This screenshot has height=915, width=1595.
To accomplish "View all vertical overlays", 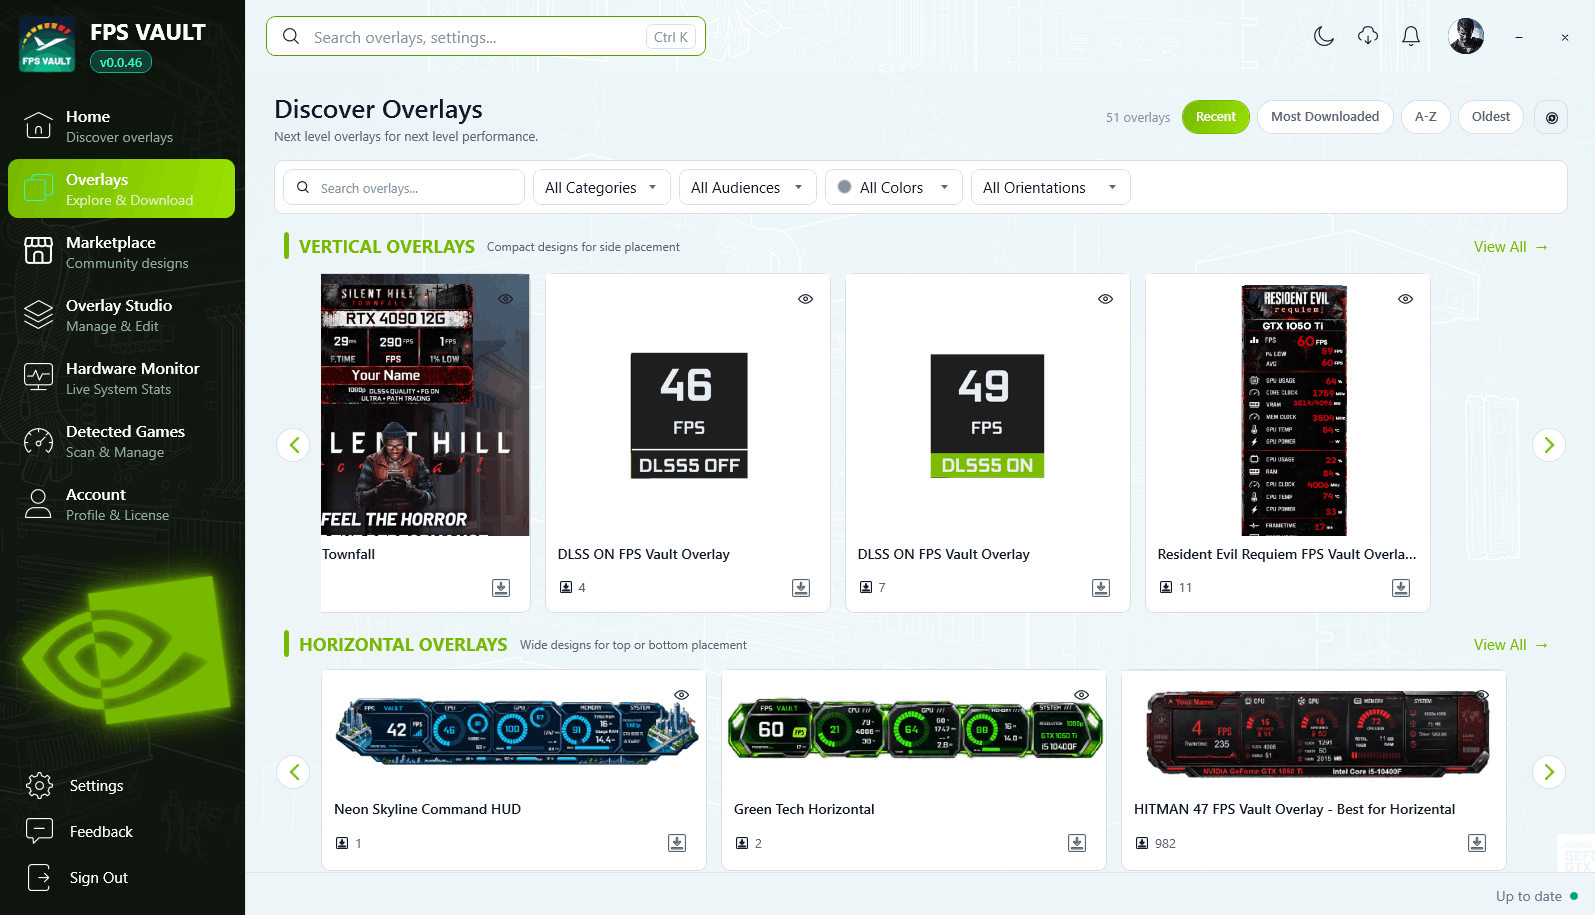I will click(x=1510, y=247).
